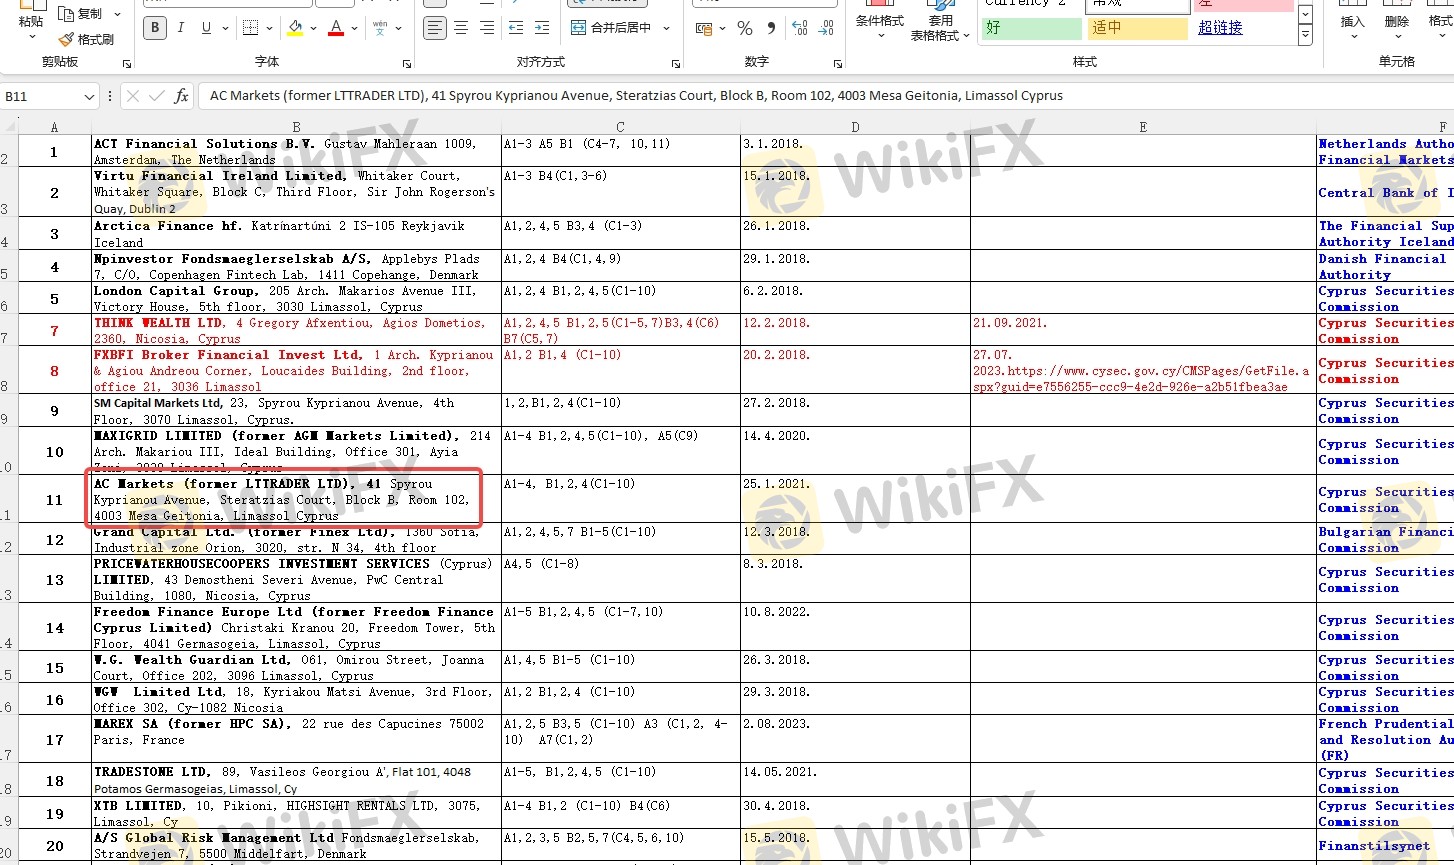Open the 字体 font dialog launcher

406,64
